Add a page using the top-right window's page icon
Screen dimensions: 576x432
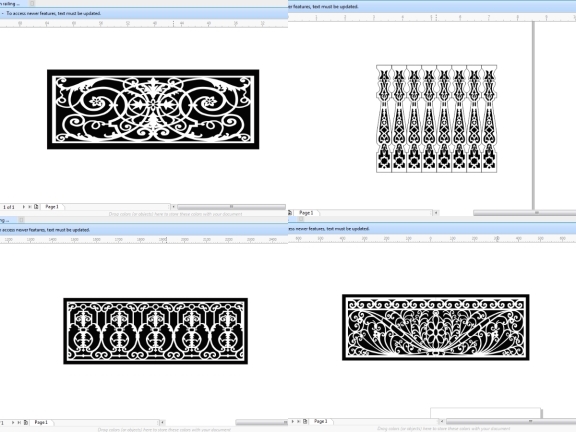point(290,213)
